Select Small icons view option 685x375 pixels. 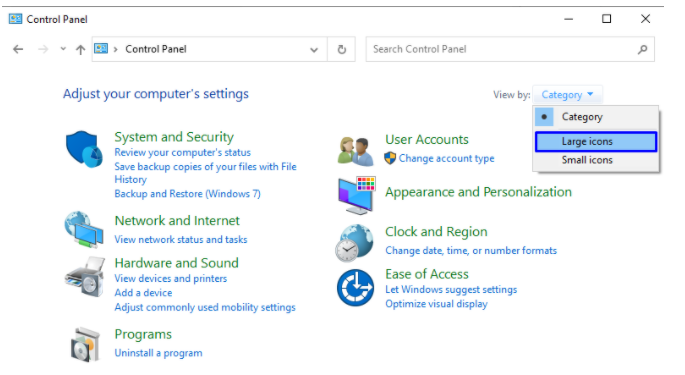[x=596, y=160]
